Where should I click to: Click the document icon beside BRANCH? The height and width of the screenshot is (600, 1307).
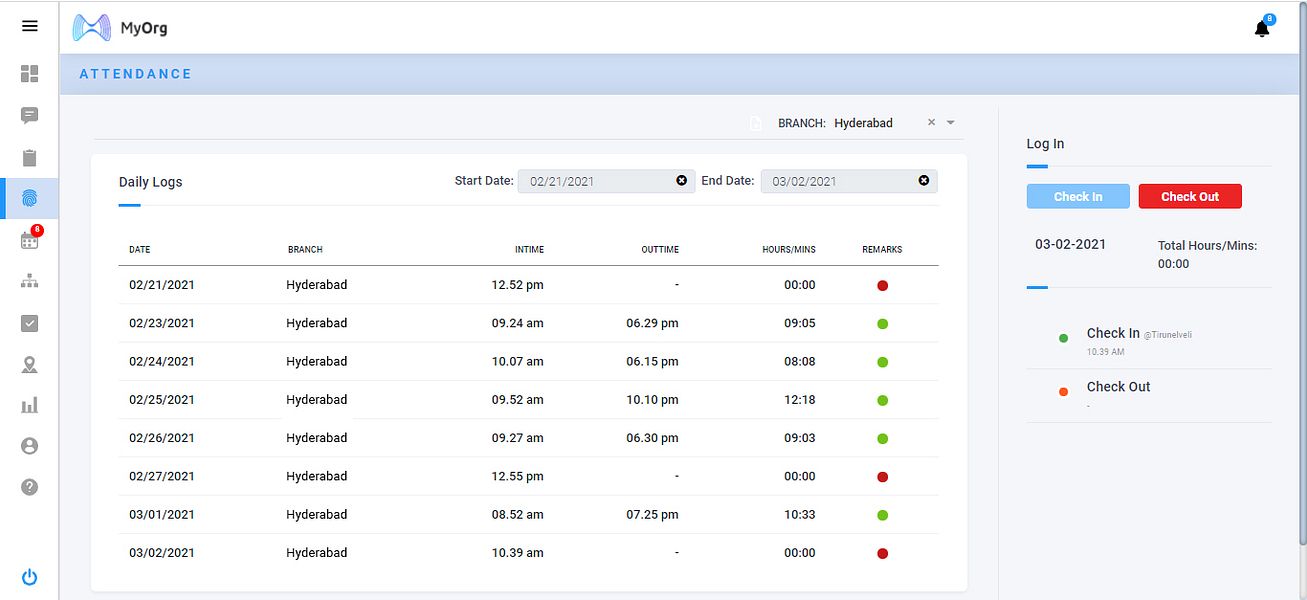[756, 123]
